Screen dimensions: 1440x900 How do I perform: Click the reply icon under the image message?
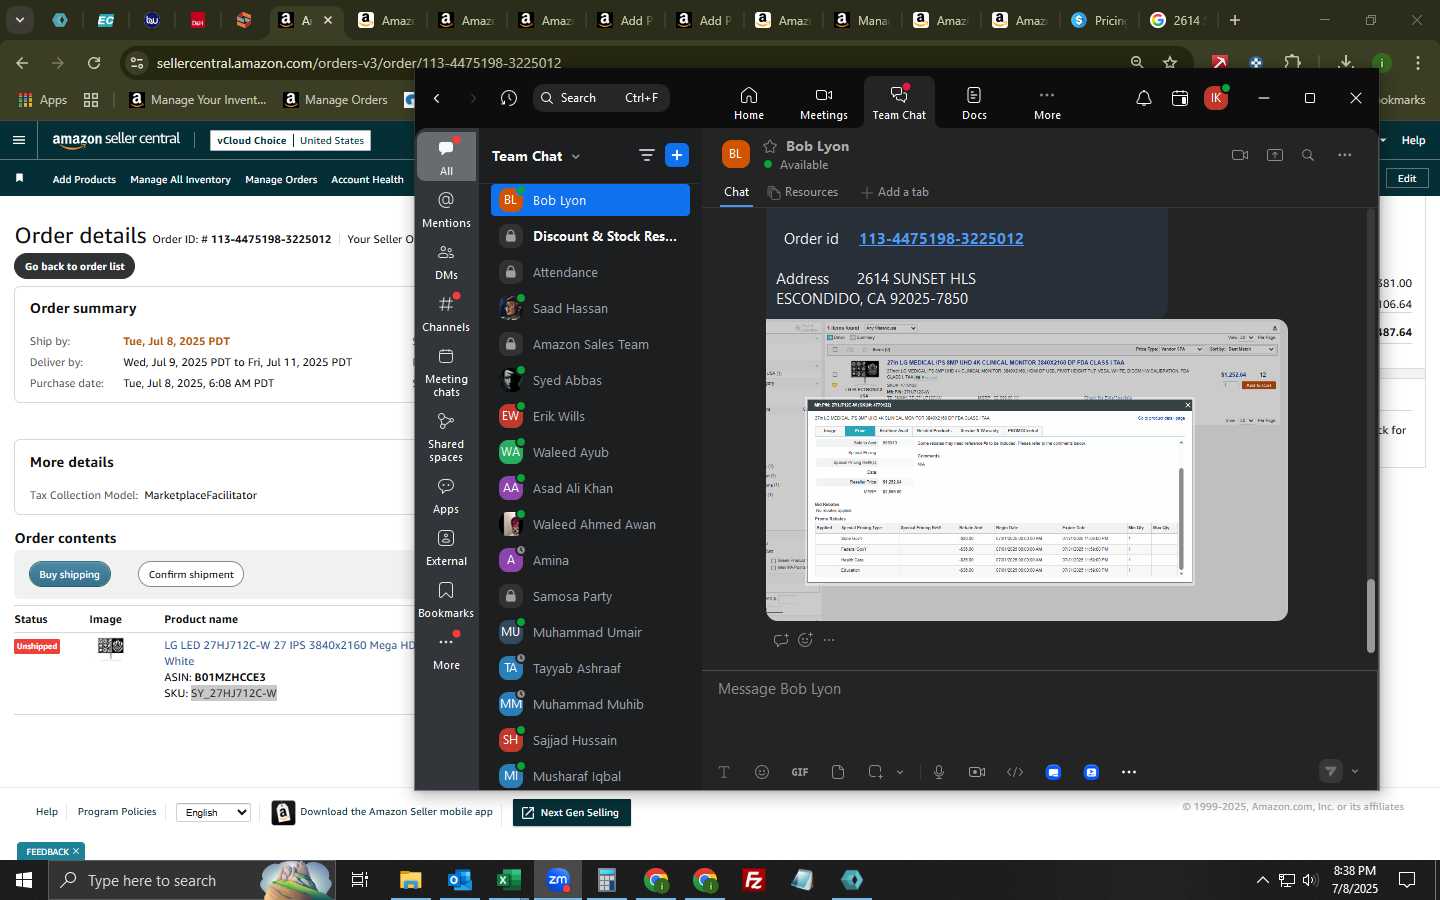(780, 640)
